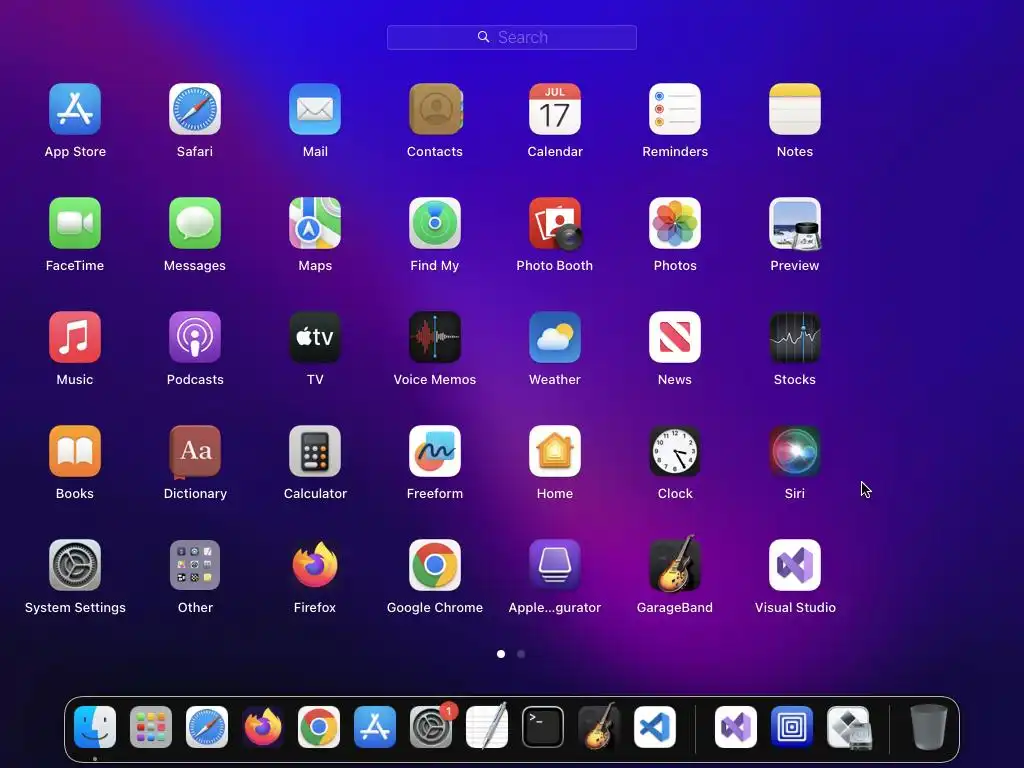Open Firefox from the Dock
Image resolution: width=1024 pixels, height=768 pixels.
[263, 727]
